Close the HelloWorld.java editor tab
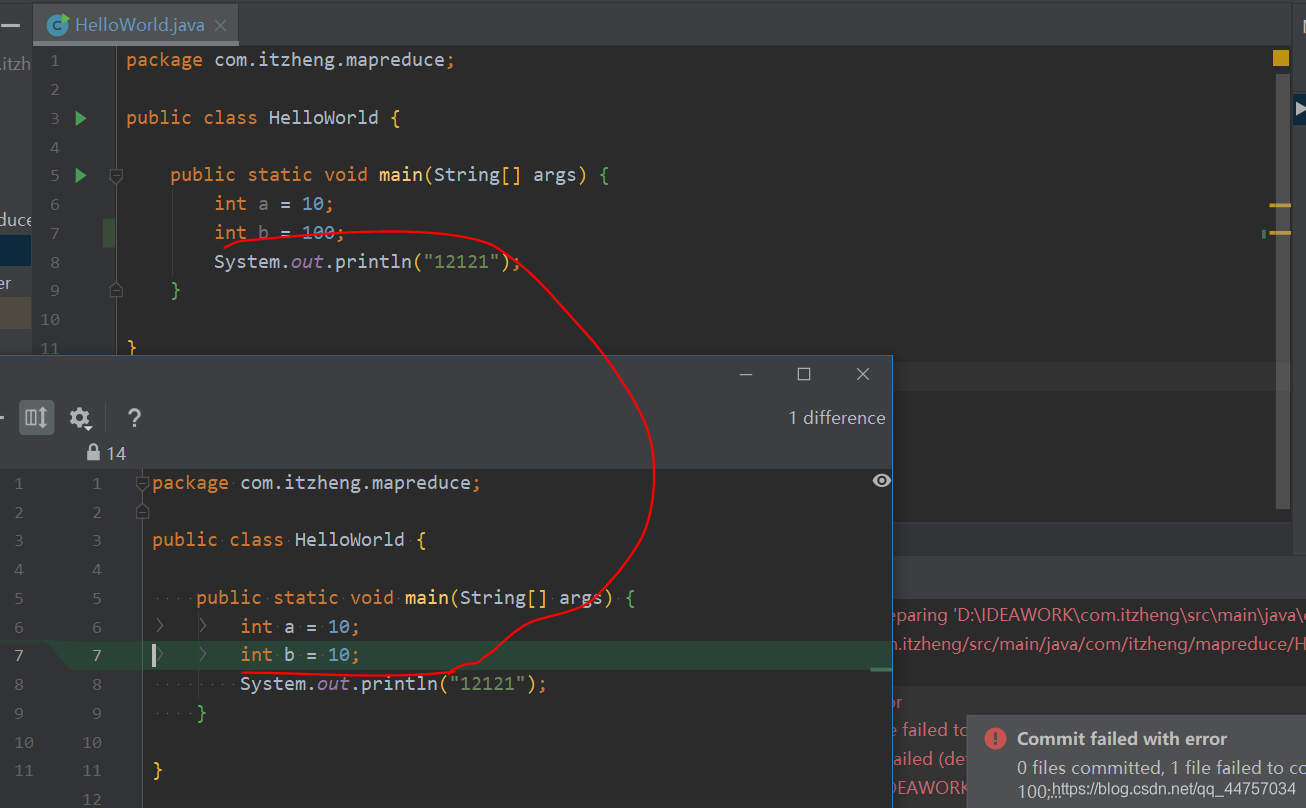 click(221, 26)
